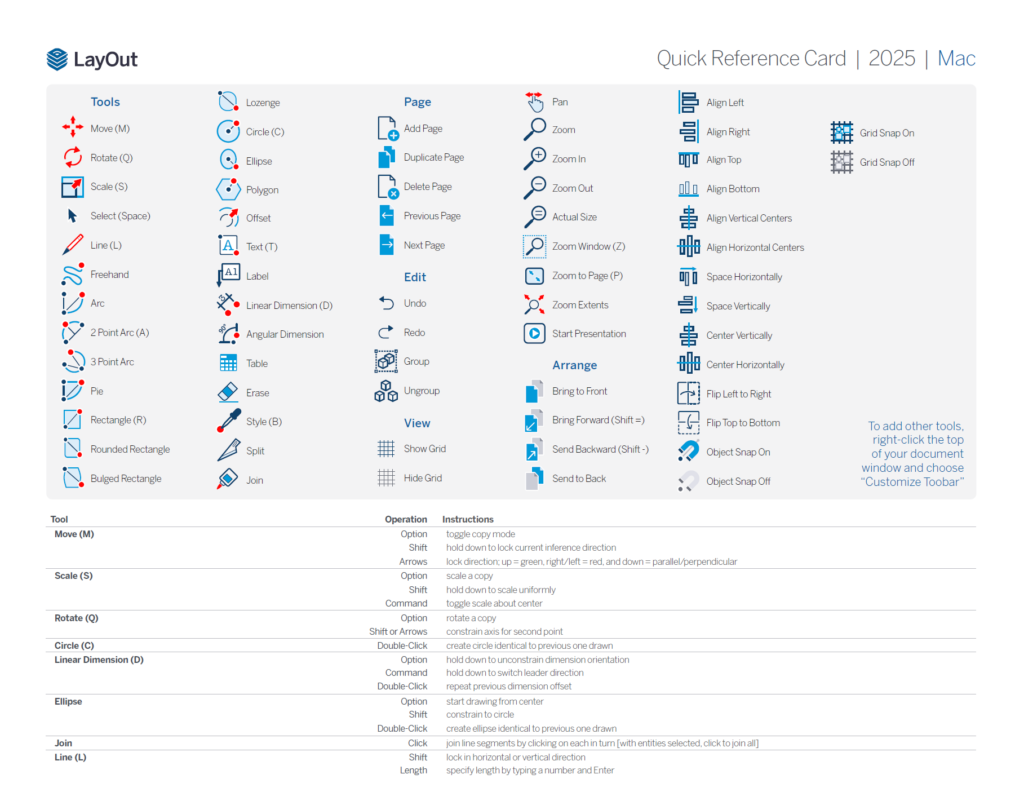1024x792 pixels.
Task: Click the Align Right icon
Action: click(x=688, y=131)
